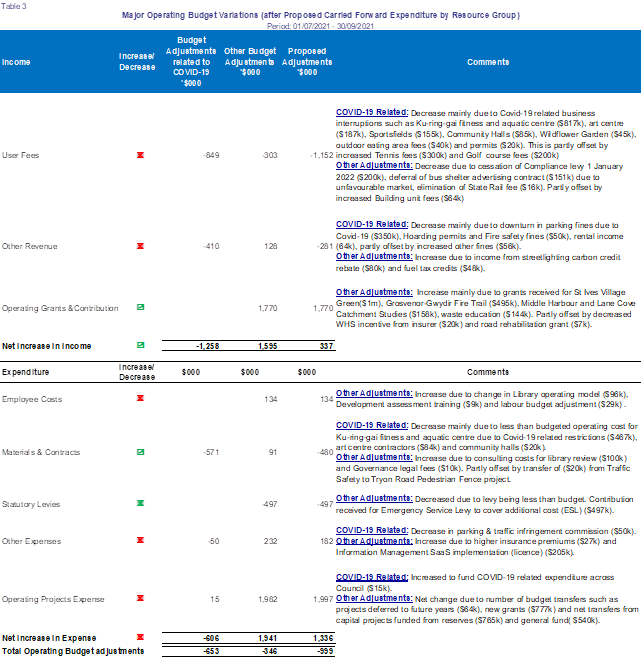642x658 pixels.
Task: Open COVID-19 Related link in Operating Projects comments
Action: tap(372, 577)
